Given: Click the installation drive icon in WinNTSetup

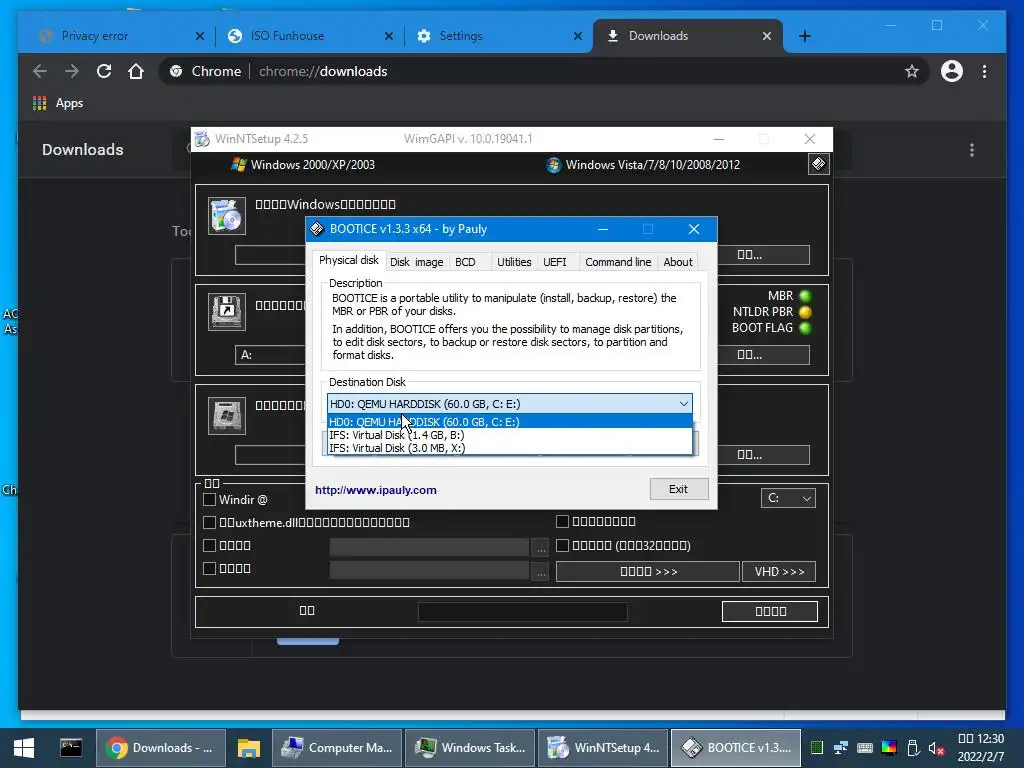Looking at the screenshot, I should coord(227,415).
